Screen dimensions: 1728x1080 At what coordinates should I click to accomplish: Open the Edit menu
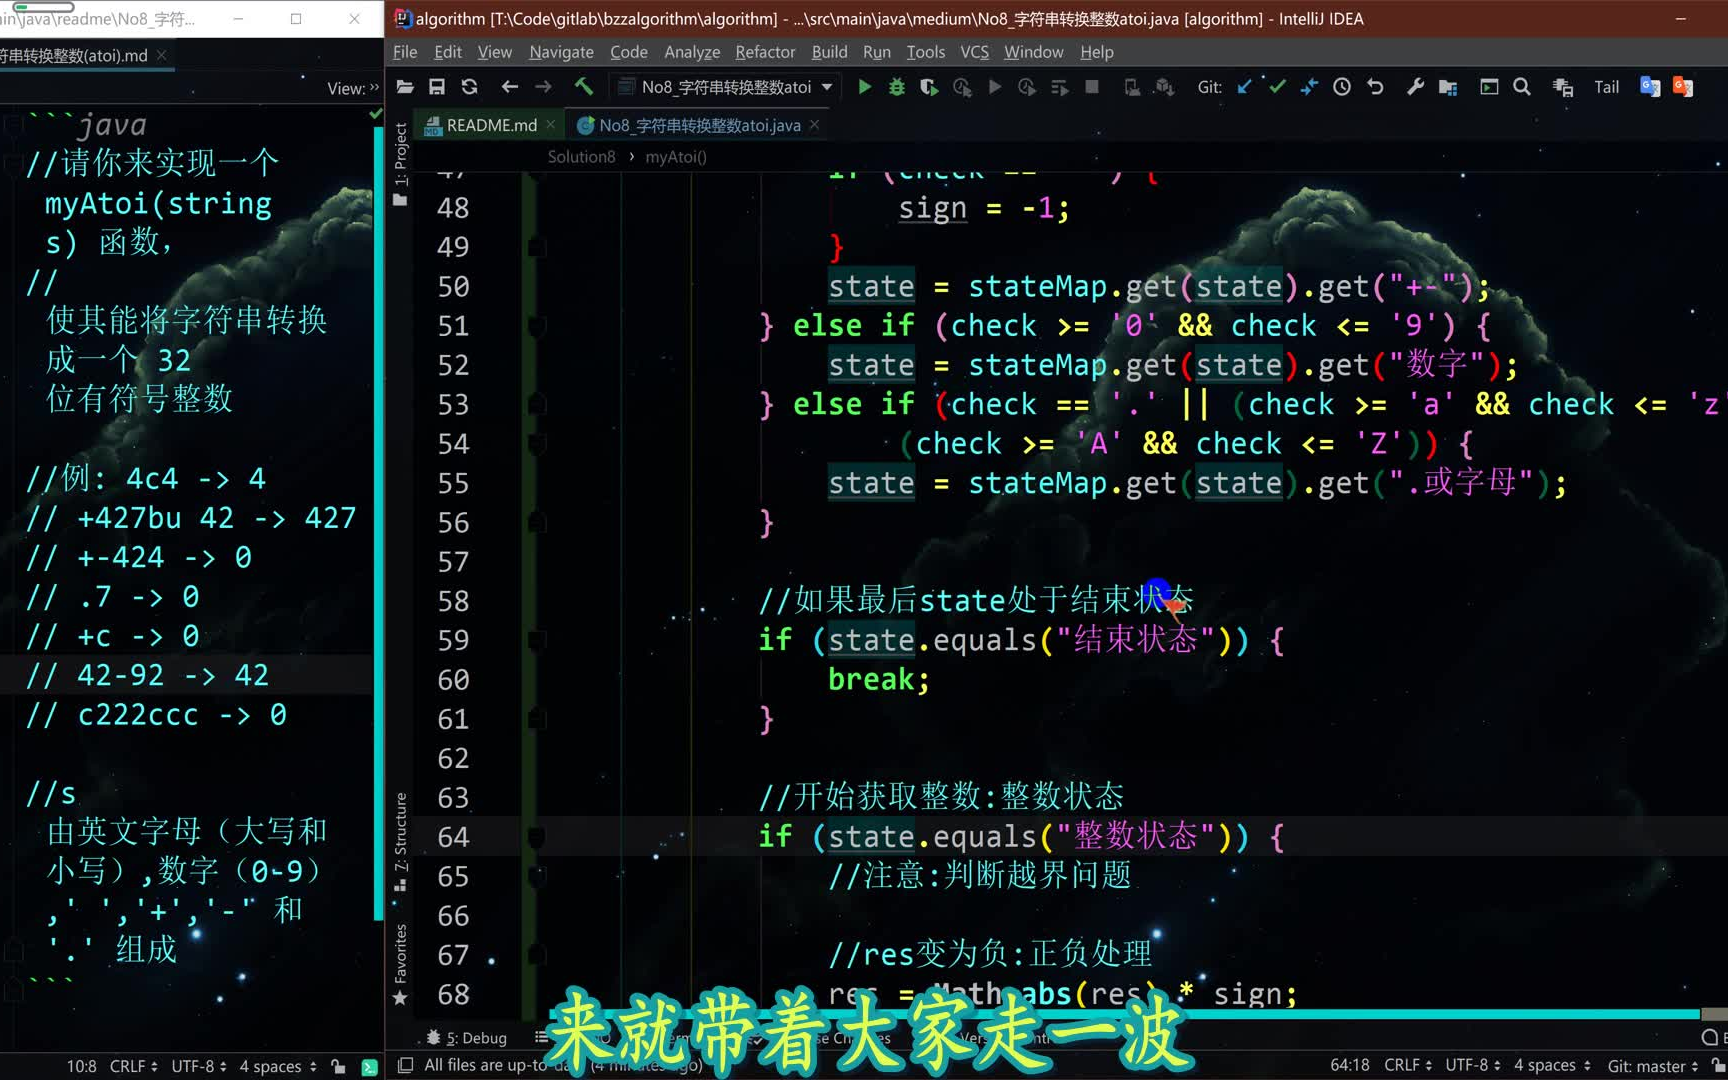(448, 52)
